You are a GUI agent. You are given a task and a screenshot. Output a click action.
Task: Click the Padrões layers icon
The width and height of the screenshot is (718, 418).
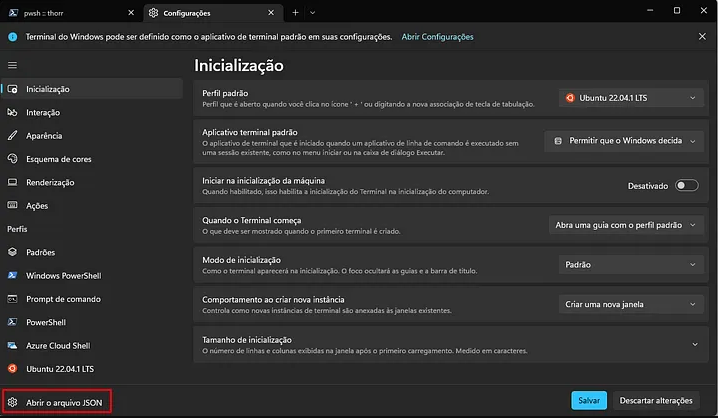pyautogui.click(x=12, y=252)
